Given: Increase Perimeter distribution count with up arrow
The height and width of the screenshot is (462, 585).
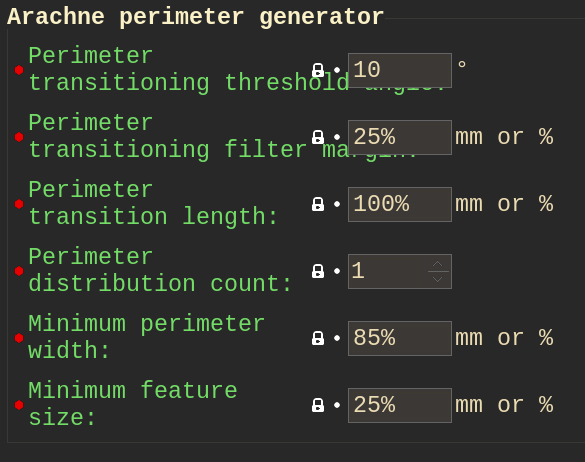Looking at the screenshot, I should (438, 264).
